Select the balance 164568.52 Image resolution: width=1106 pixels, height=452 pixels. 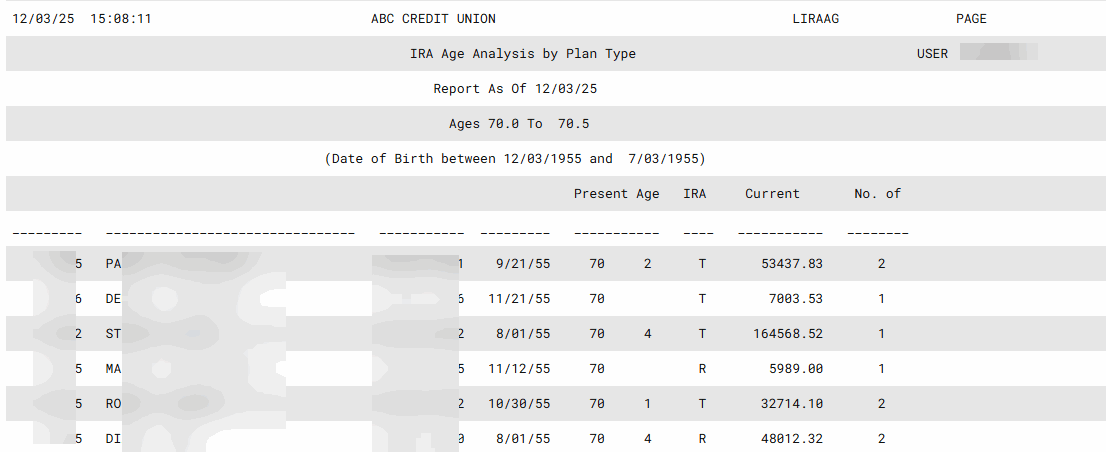click(788, 334)
